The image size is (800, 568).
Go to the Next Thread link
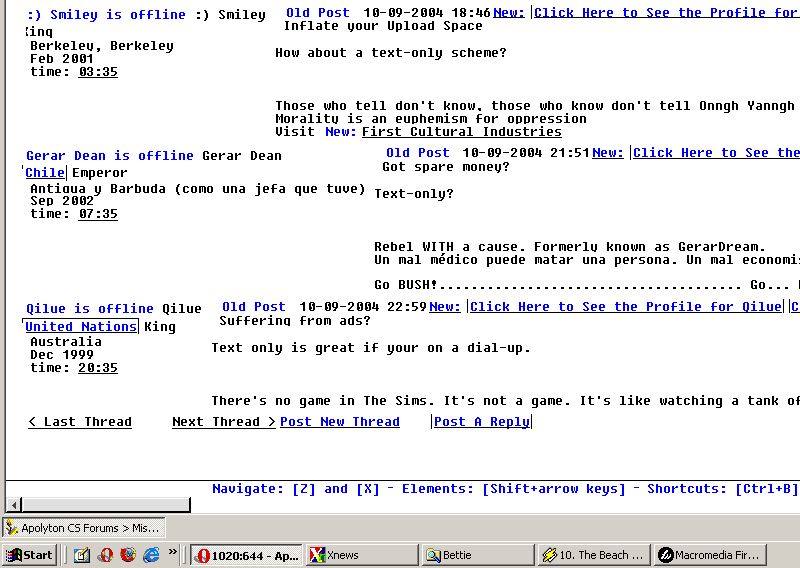coord(223,422)
